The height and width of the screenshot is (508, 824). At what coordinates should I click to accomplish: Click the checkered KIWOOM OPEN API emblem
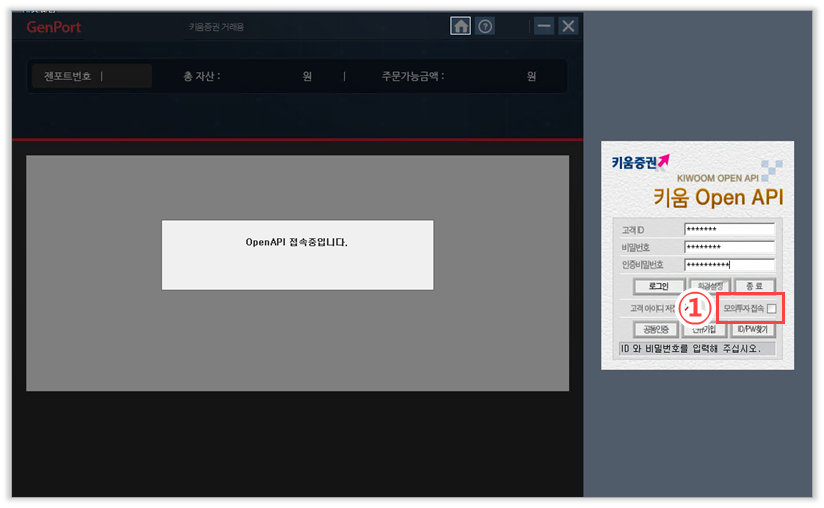coord(771,167)
